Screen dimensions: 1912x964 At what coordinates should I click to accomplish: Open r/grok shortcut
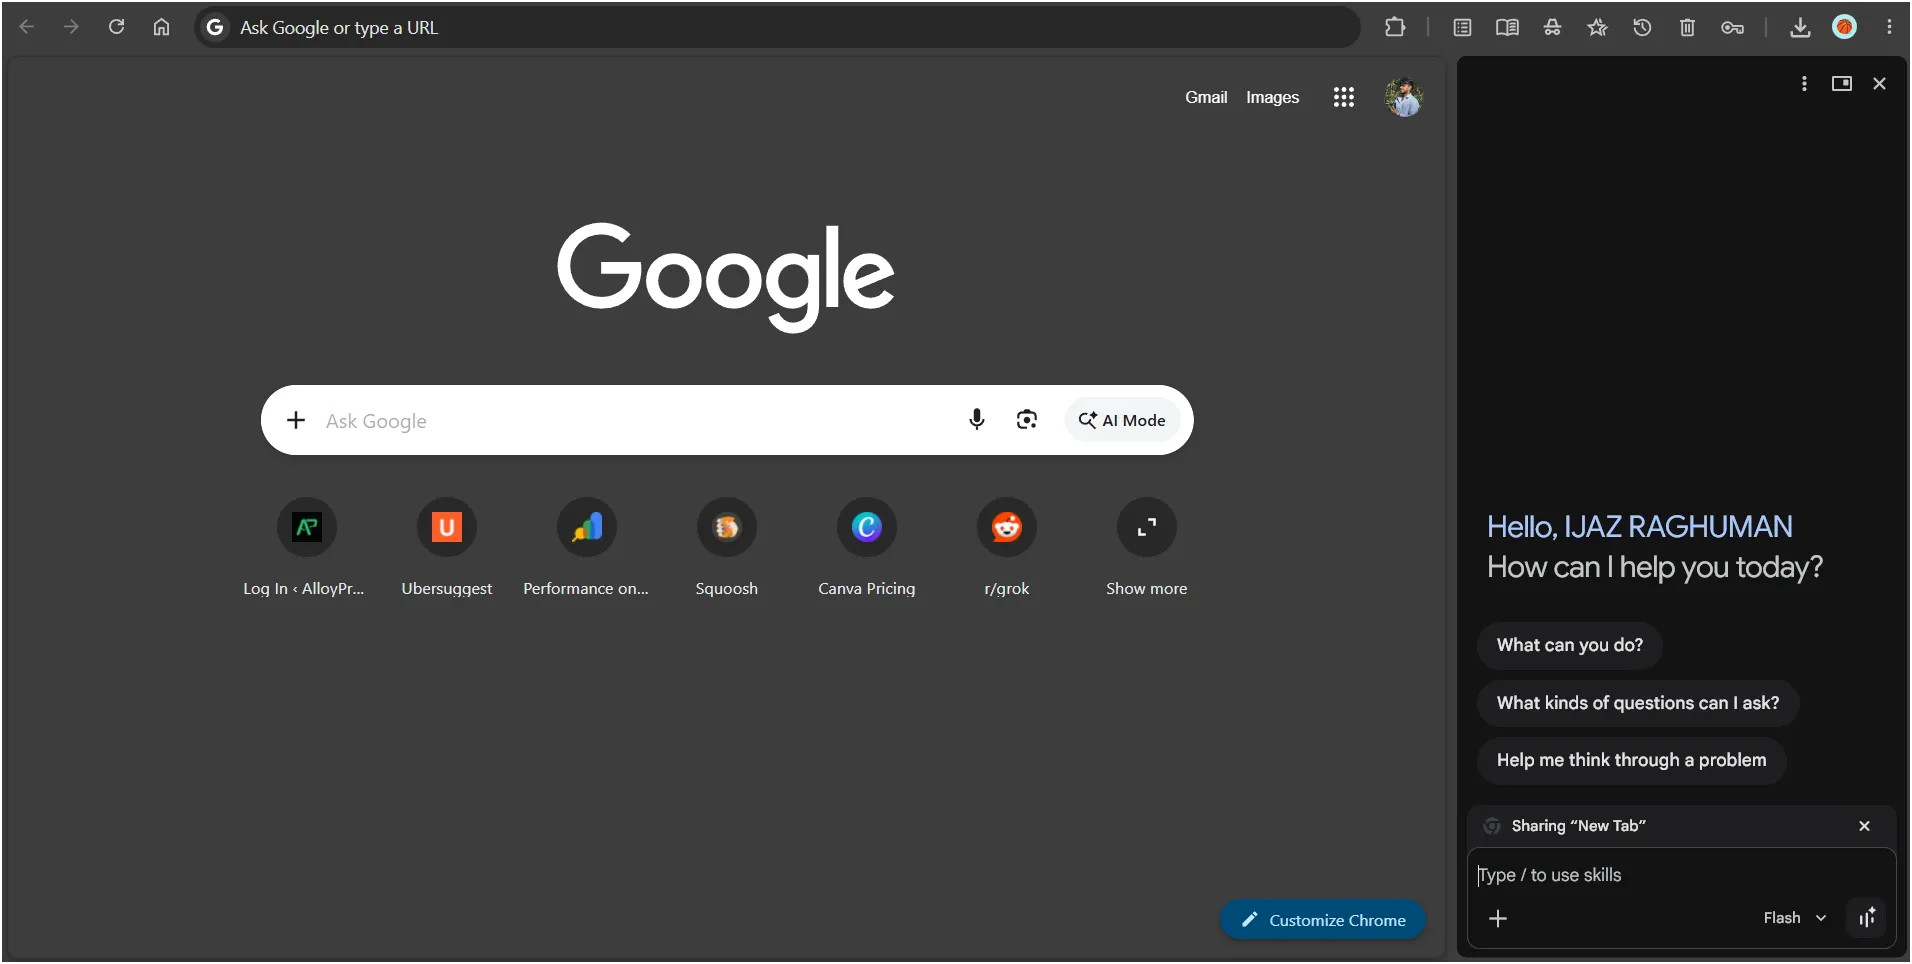(x=1006, y=548)
